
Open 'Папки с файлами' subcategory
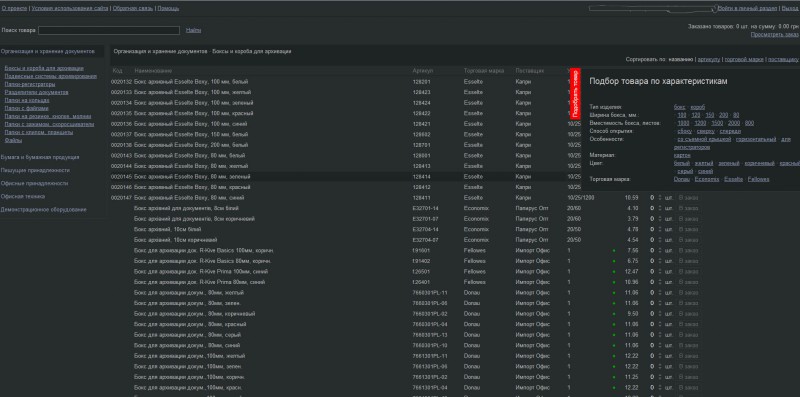point(27,108)
